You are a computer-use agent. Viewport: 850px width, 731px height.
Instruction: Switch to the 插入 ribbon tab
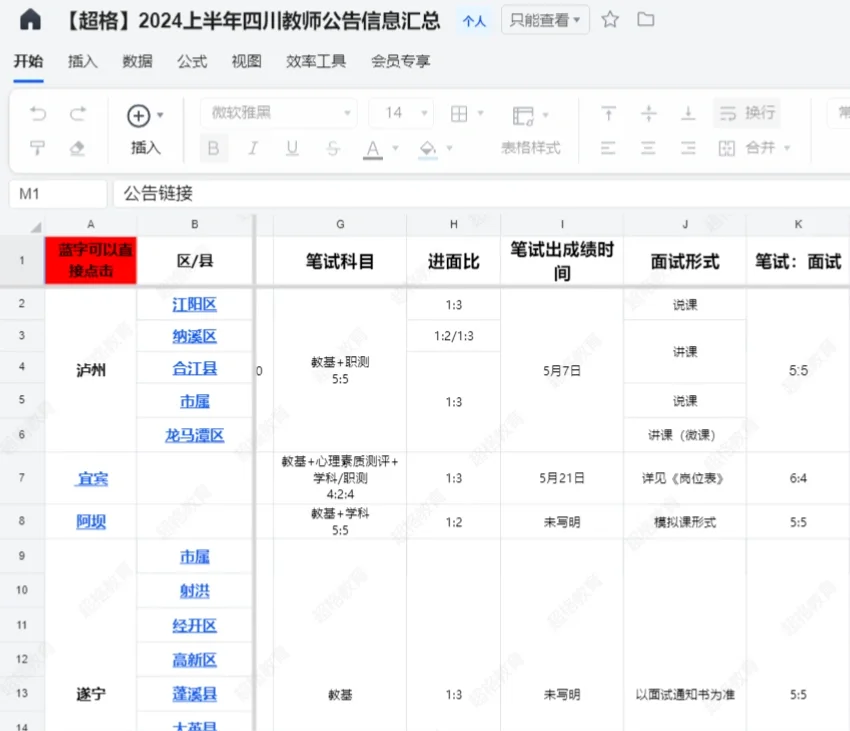pyautogui.click(x=83, y=62)
